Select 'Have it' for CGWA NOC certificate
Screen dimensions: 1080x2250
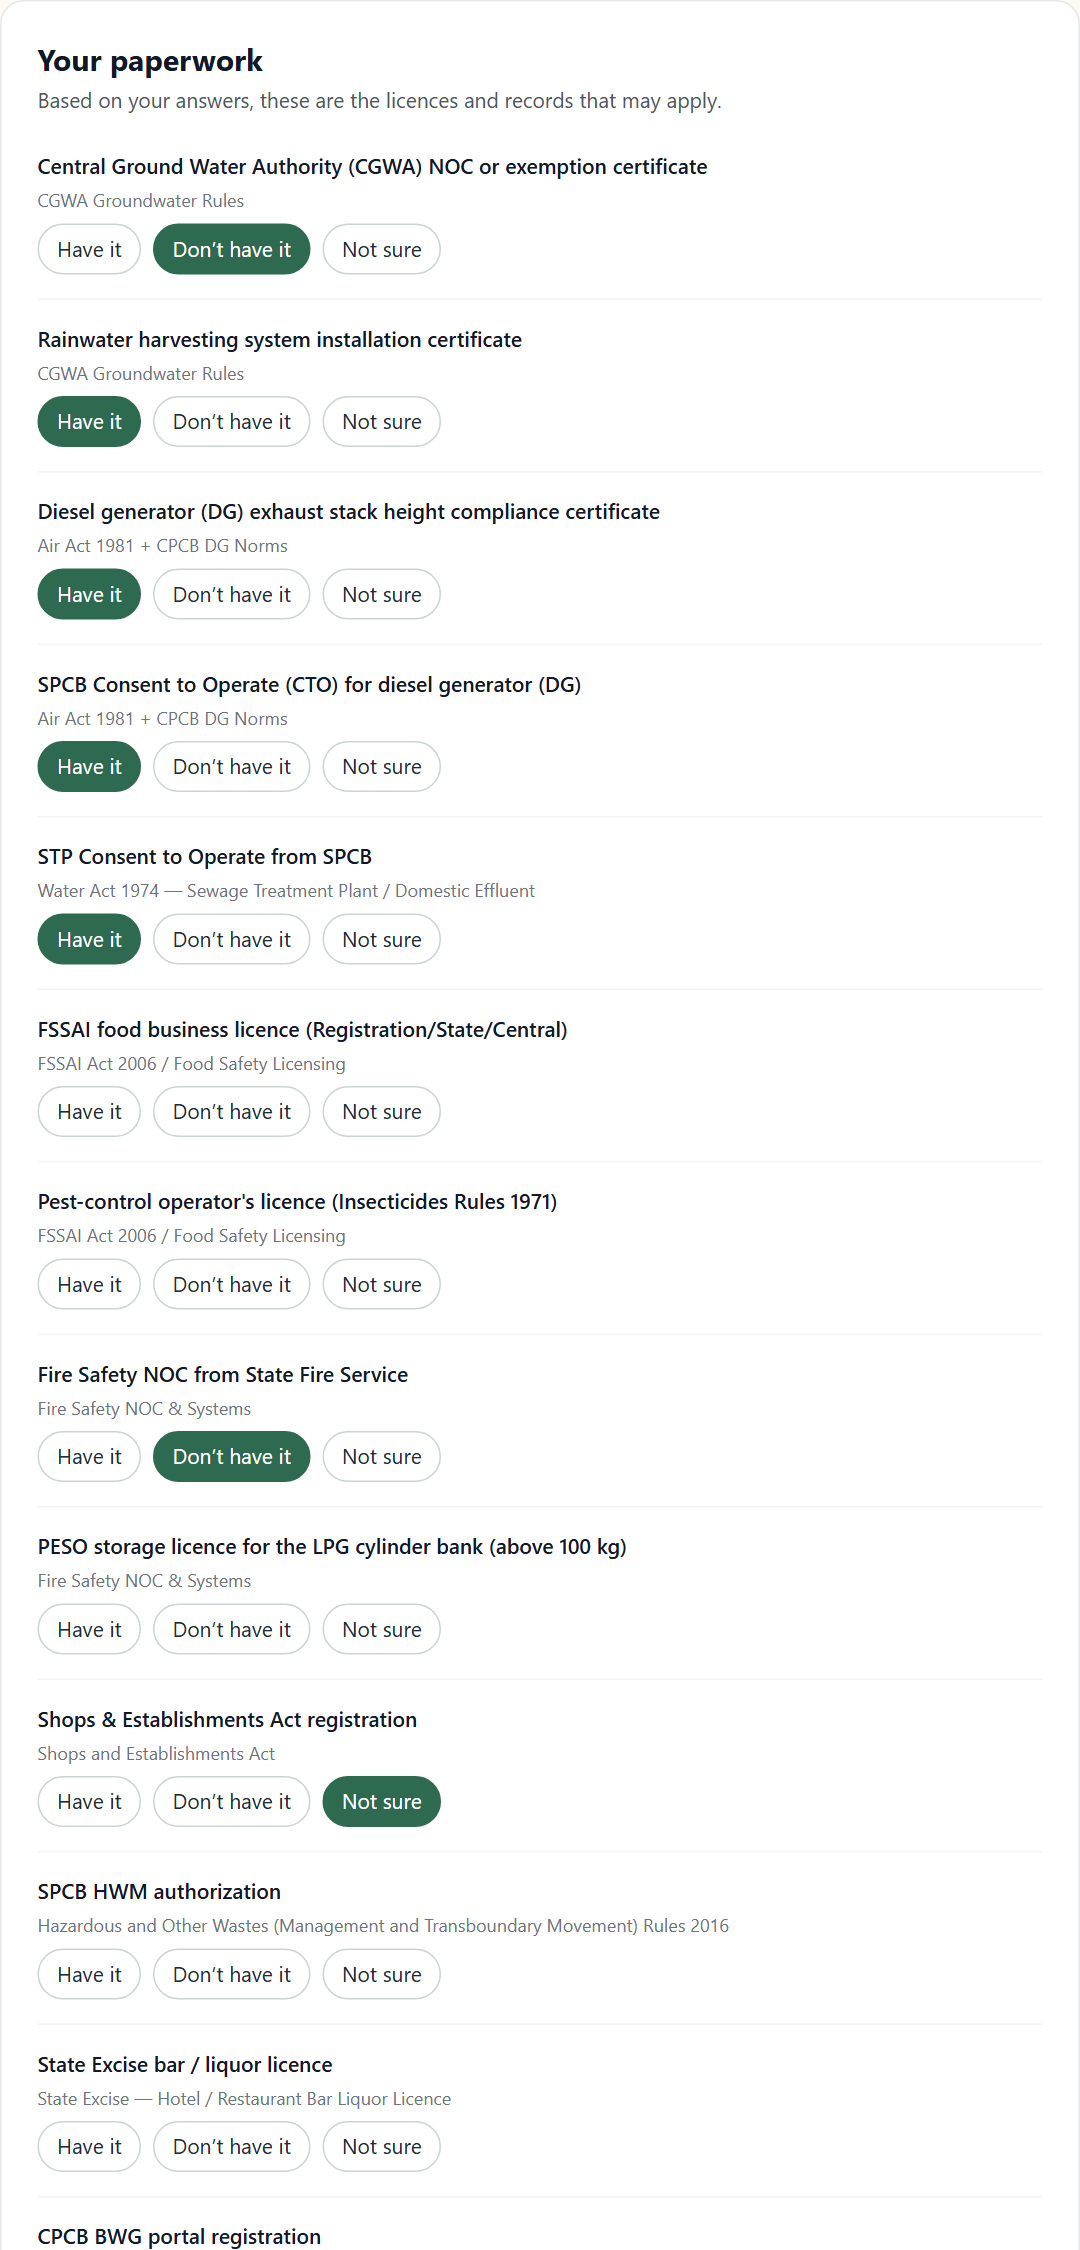pyautogui.click(x=89, y=249)
